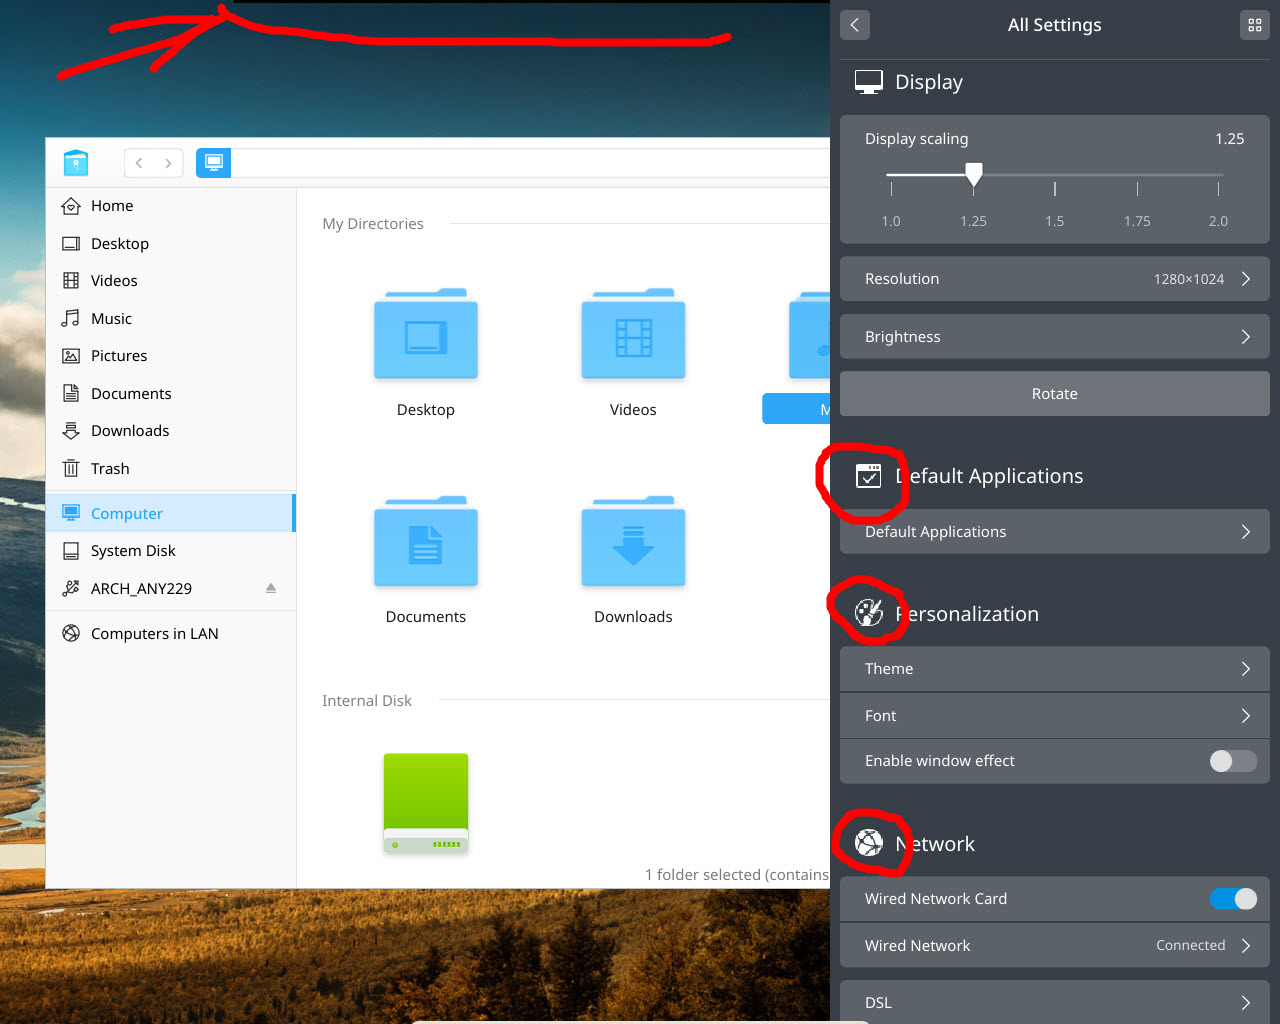Go back from All Settings panel
This screenshot has width=1280, height=1024.
(855, 25)
